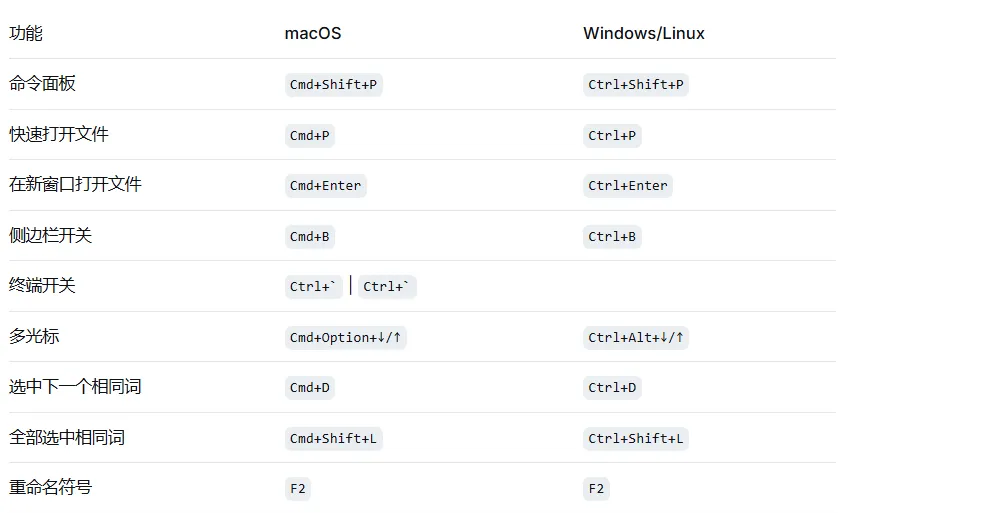Click the Ctrl+Shift+L shortcut code
Viewport: 982px width, 513px height.
(636, 438)
